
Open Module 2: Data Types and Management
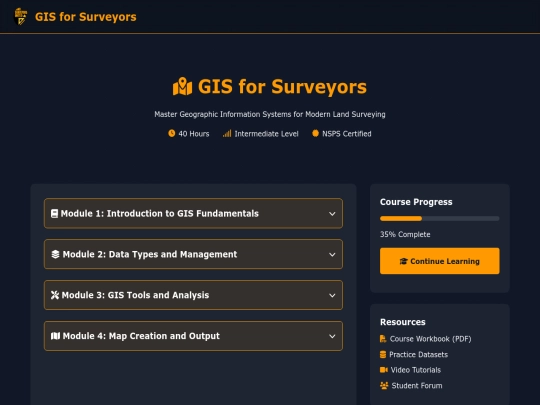[x=193, y=254]
